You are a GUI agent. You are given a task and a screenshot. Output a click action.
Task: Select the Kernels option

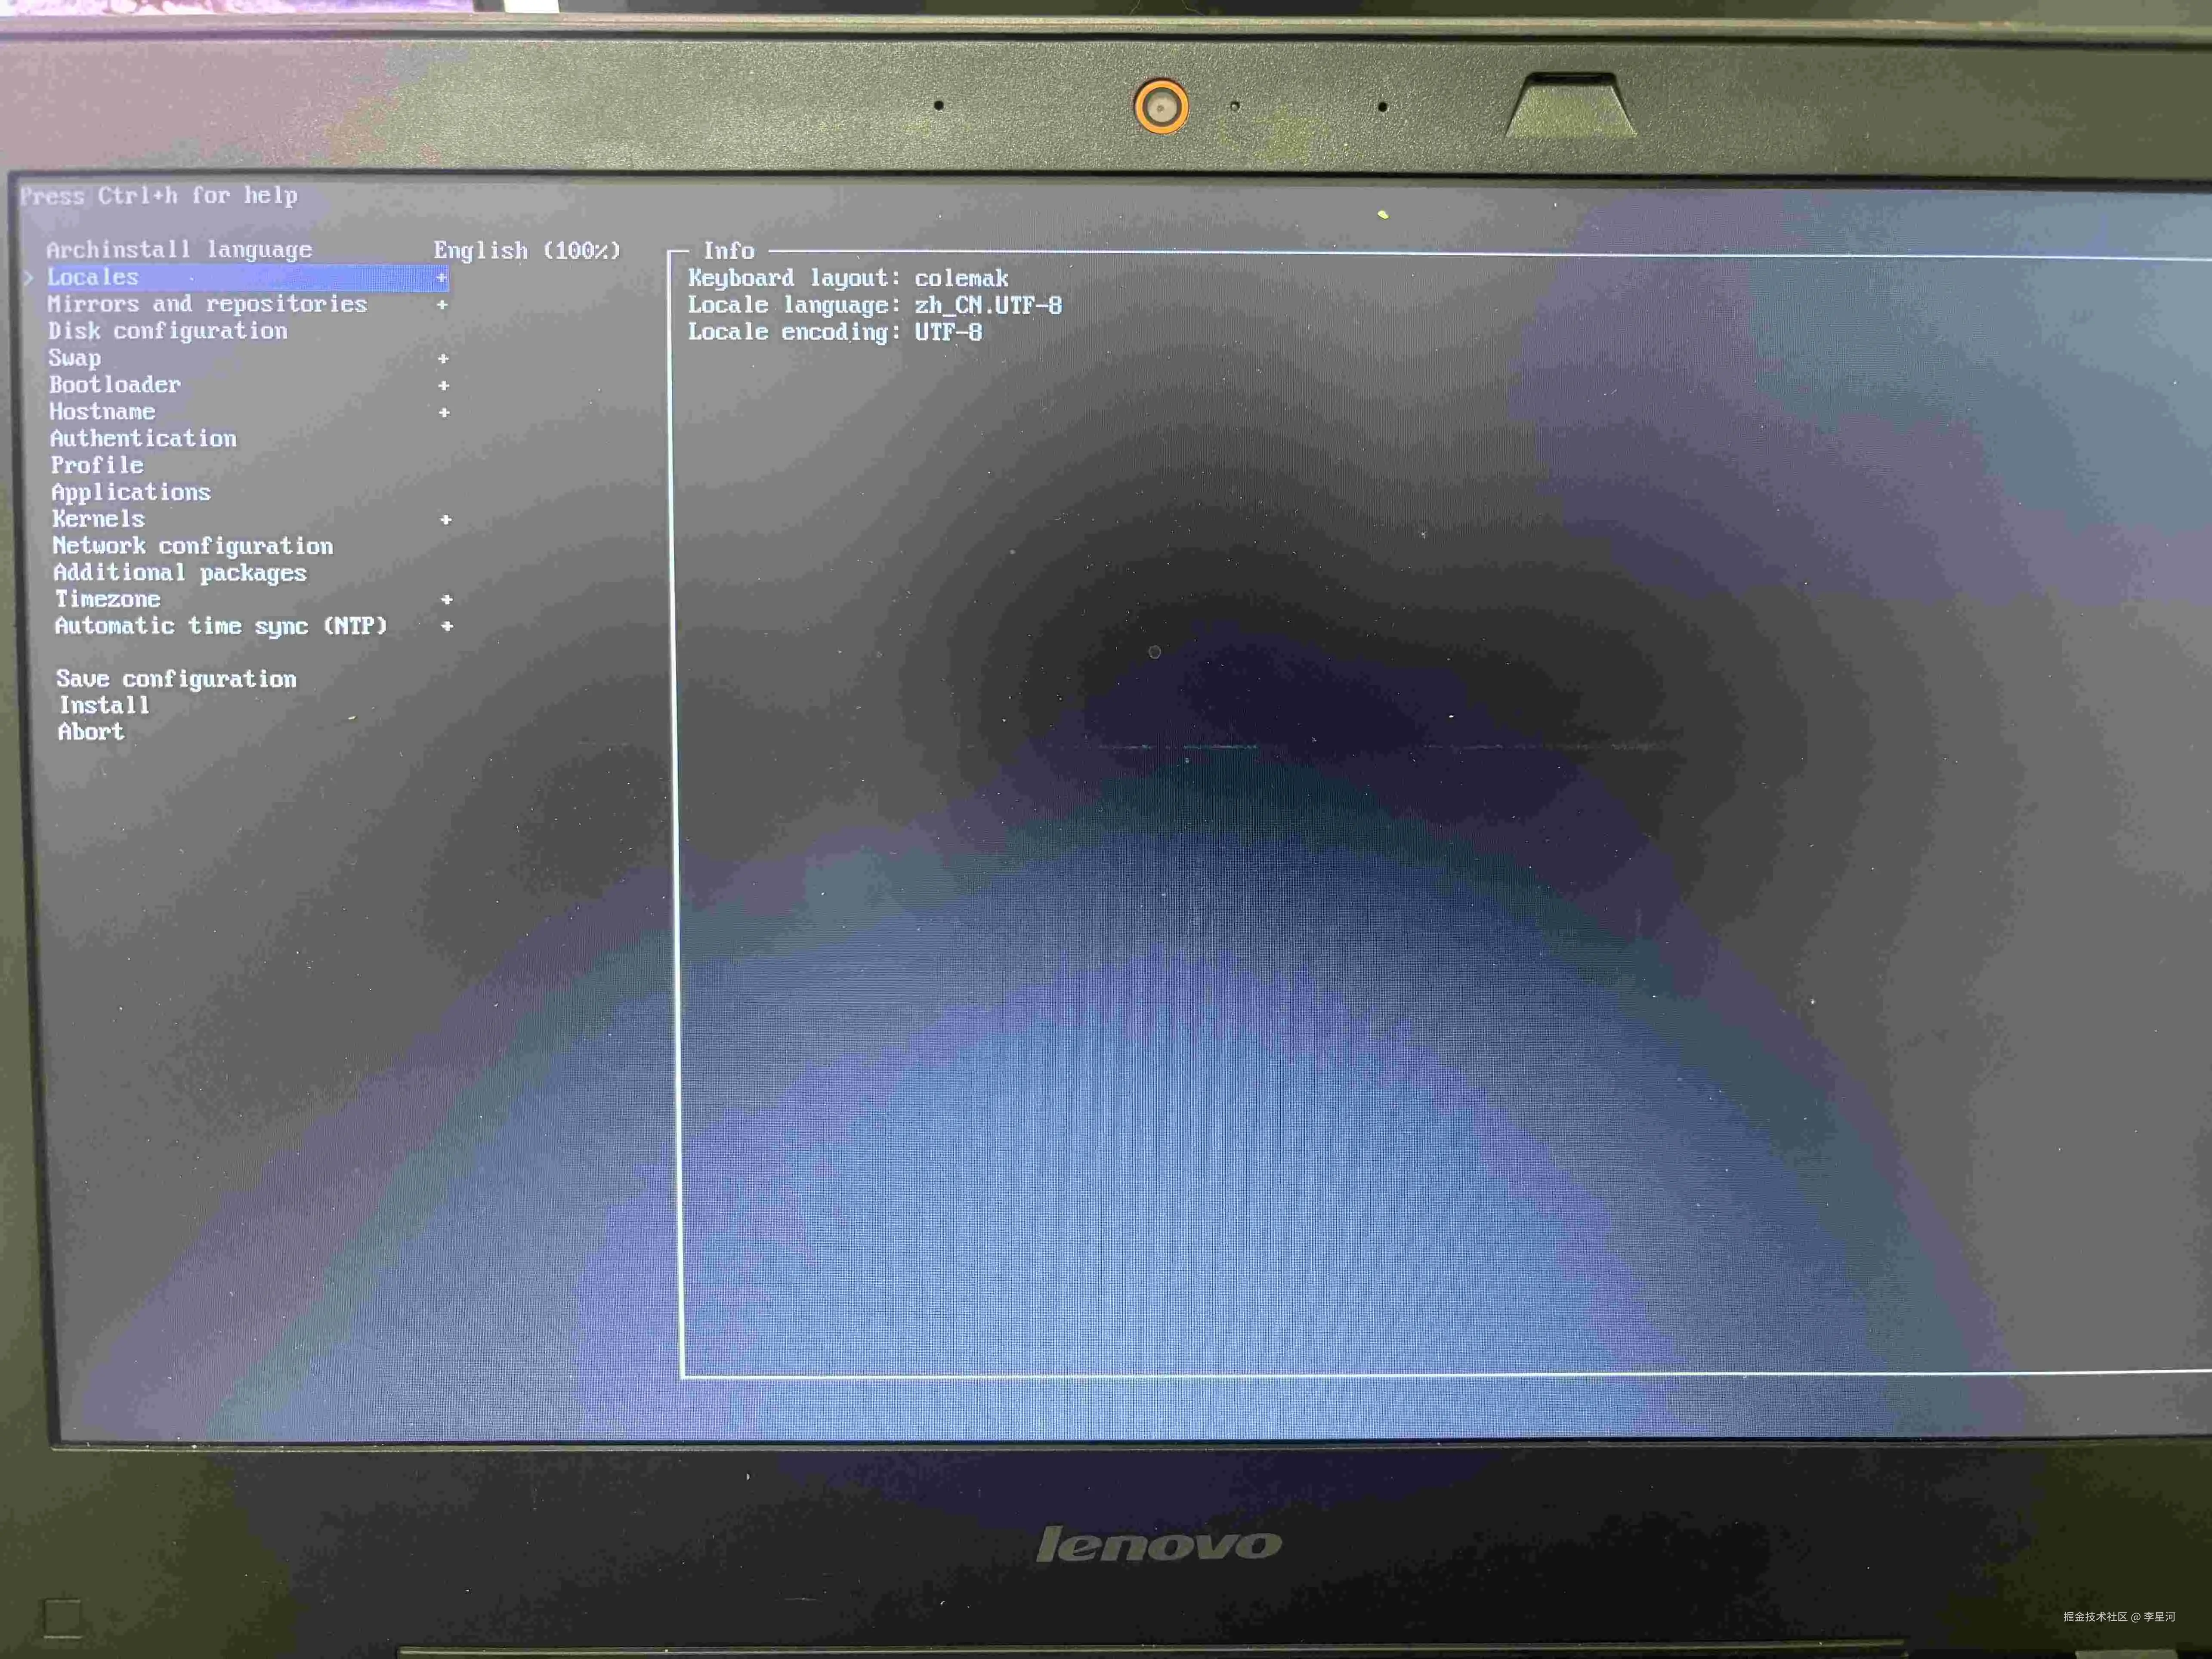click(98, 519)
